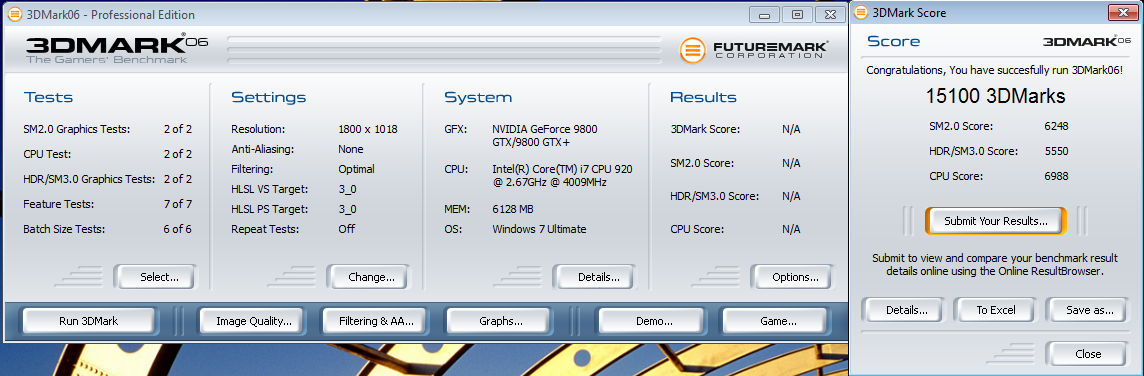The image size is (1144, 376).
Task: Click the CPU Score value 6988
Action: click(1056, 176)
